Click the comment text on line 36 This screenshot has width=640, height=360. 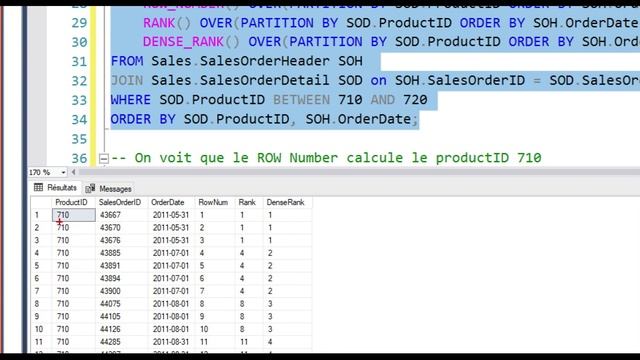(326, 158)
